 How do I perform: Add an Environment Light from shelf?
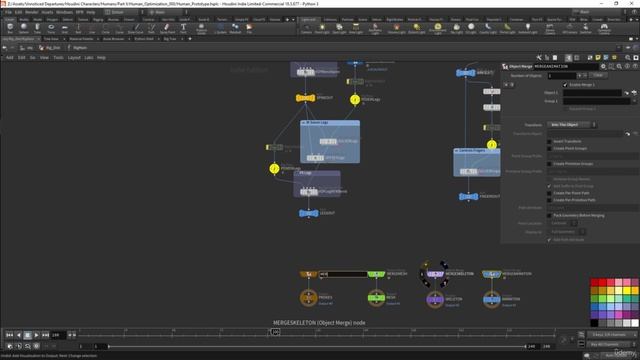(x=438, y=28)
